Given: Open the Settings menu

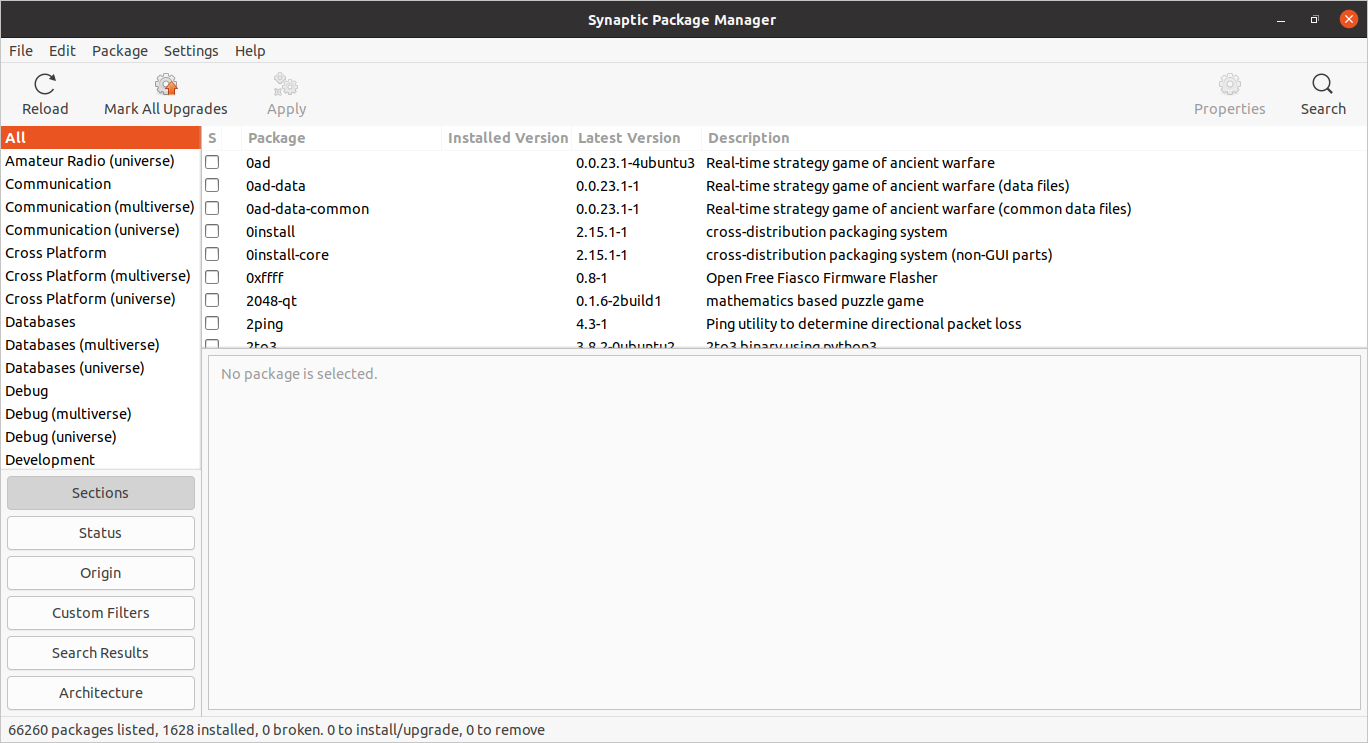Looking at the screenshot, I should 191,51.
